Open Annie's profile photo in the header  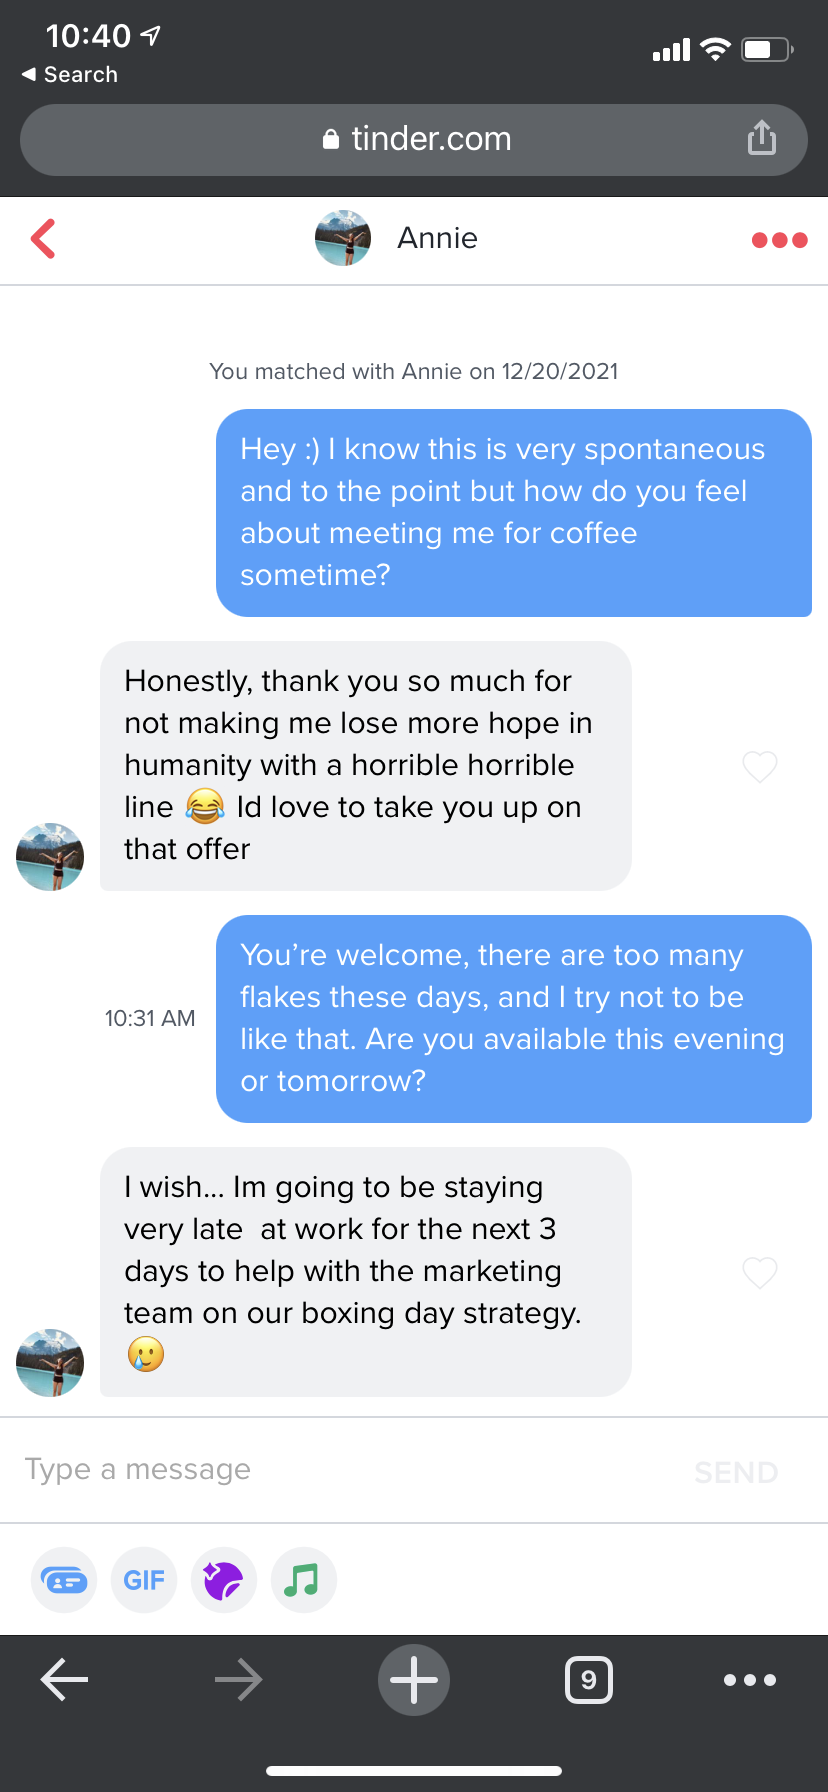(x=343, y=238)
